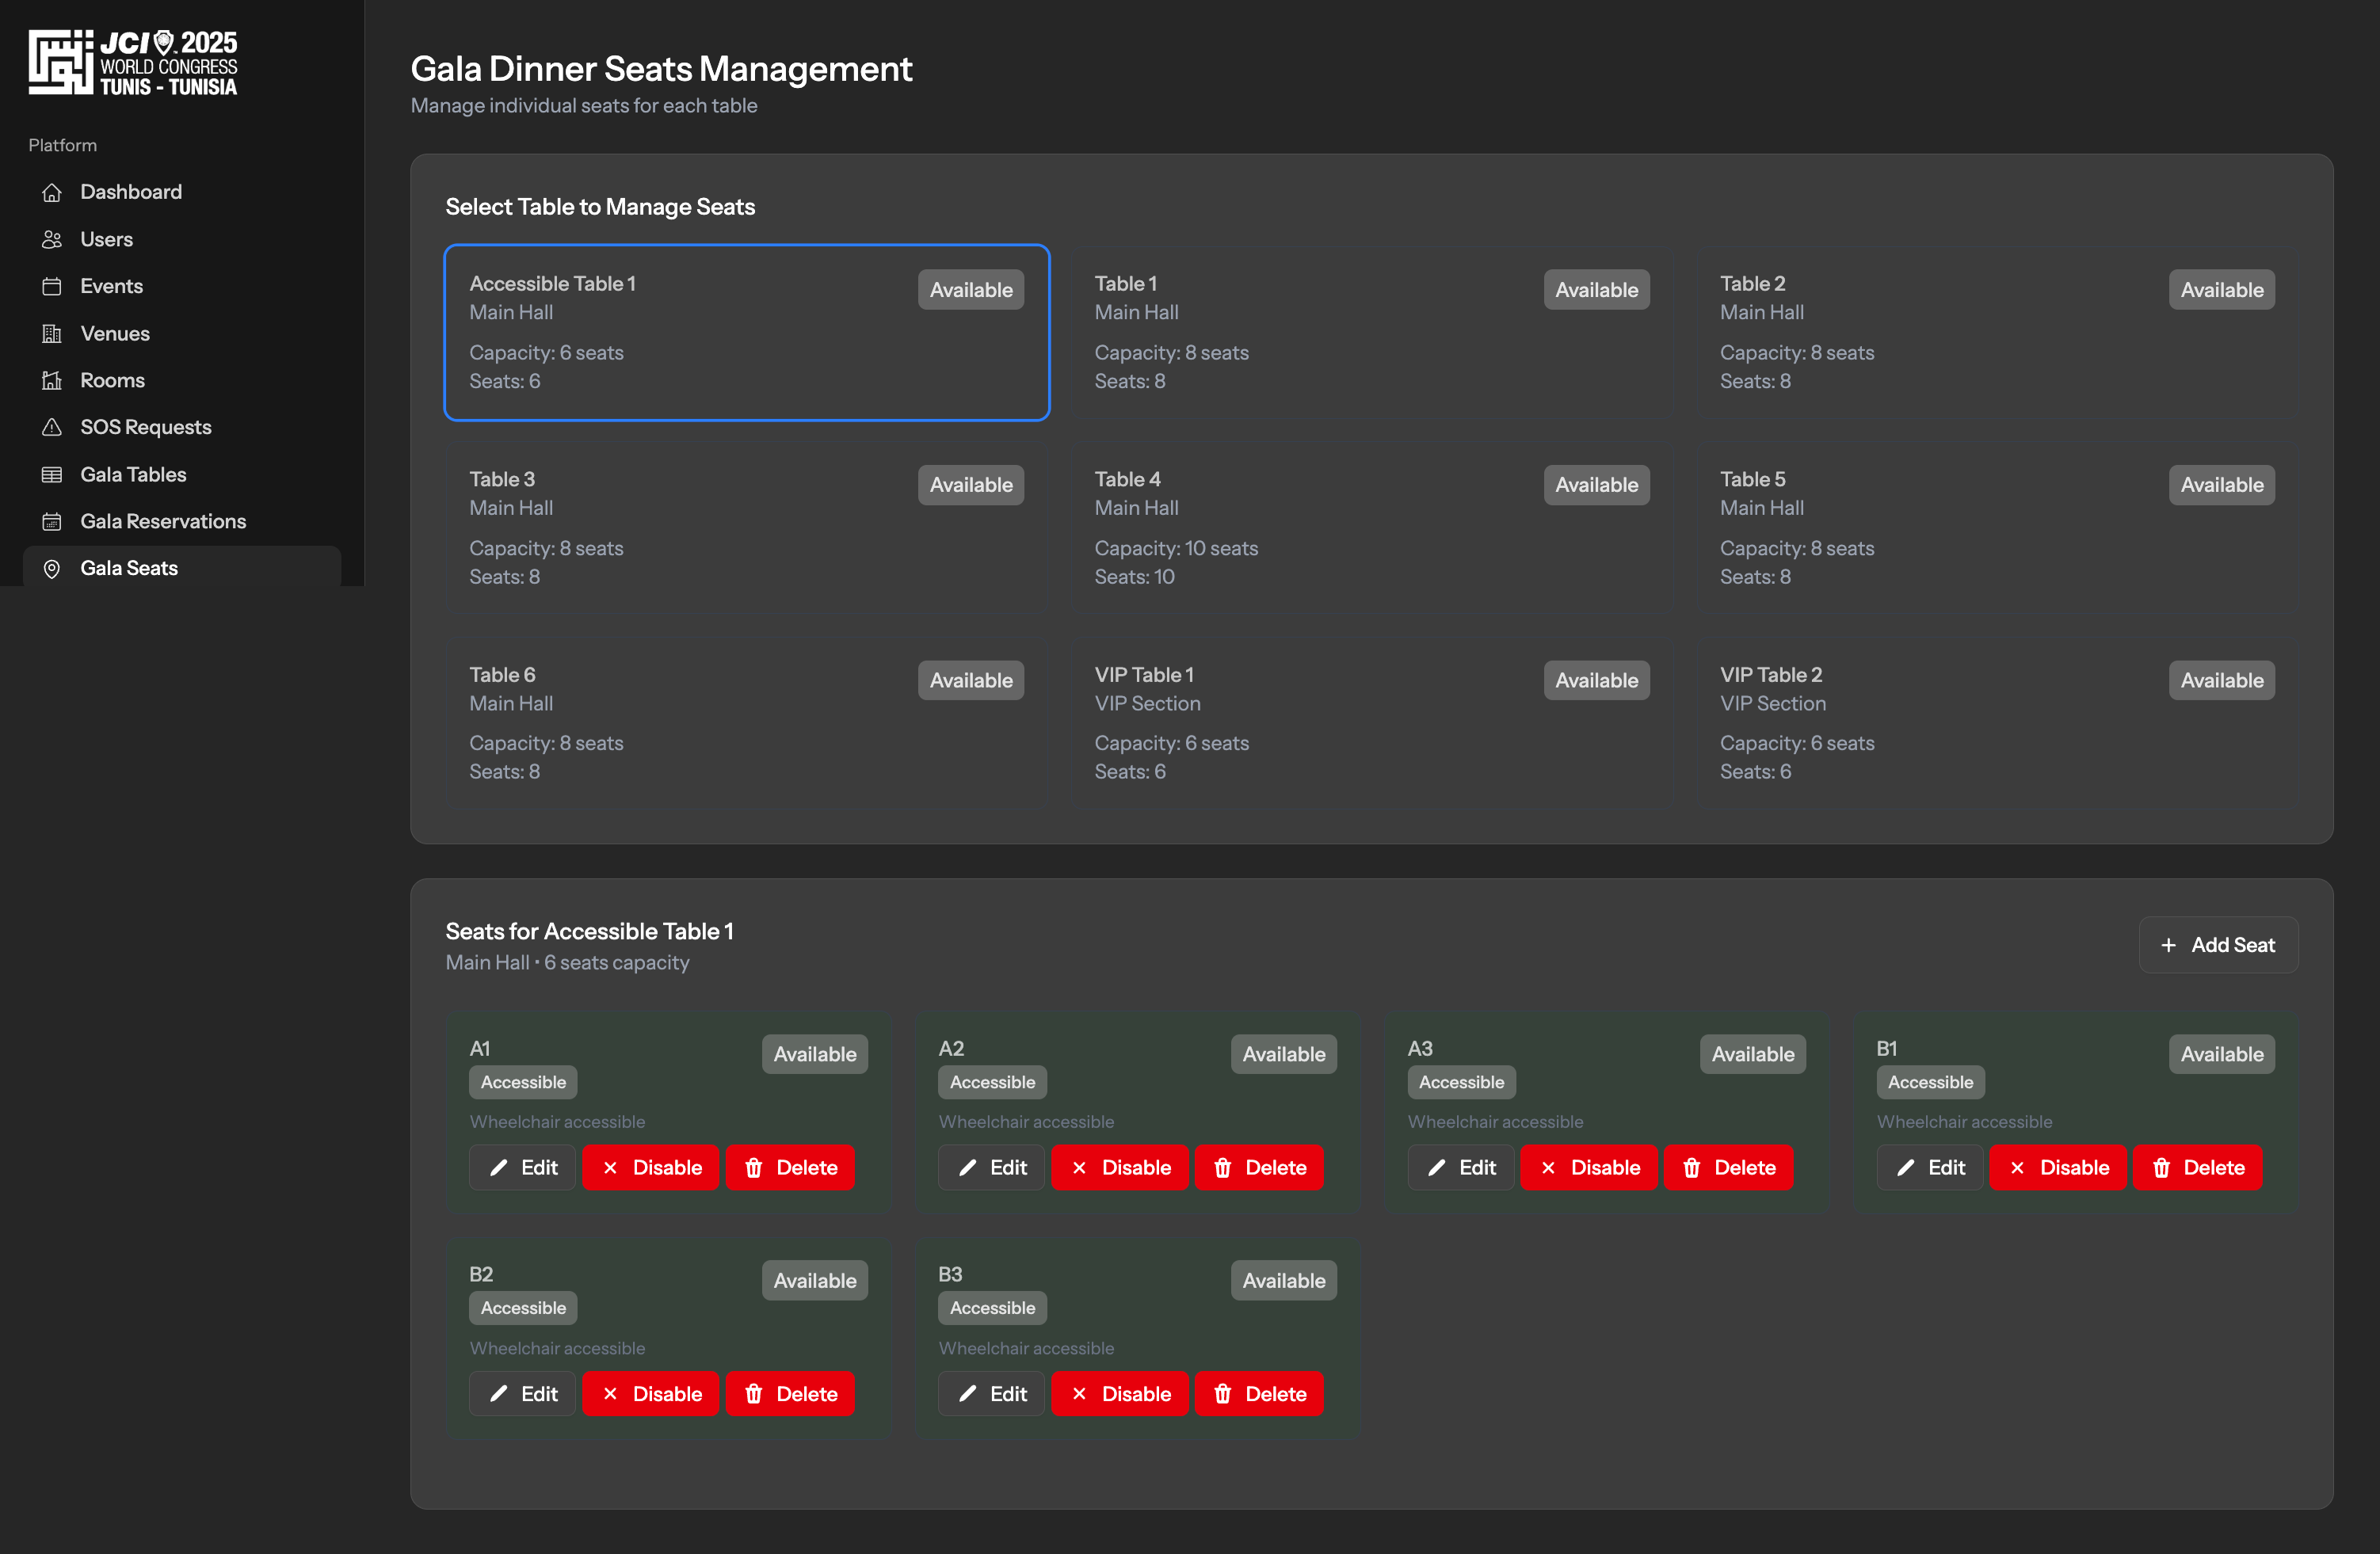
Task: Click the Users people icon in sidebar
Action: (52, 239)
